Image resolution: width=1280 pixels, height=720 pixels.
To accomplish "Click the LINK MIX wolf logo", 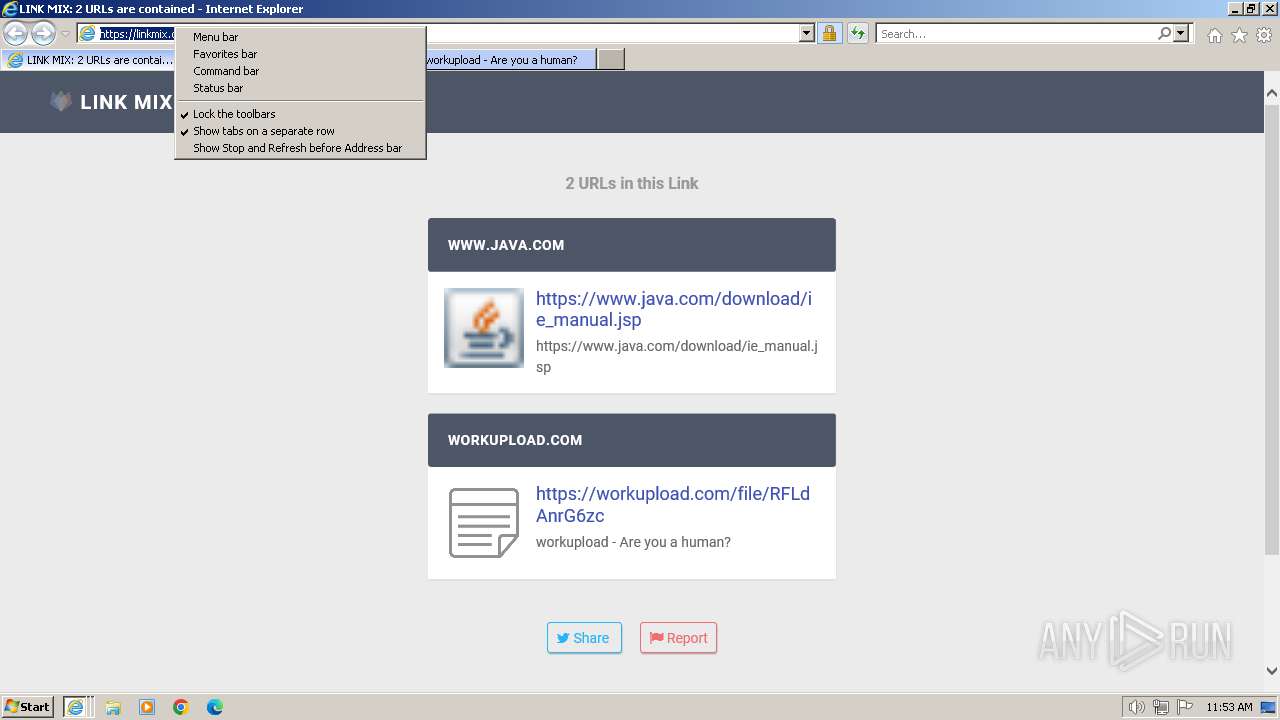I will coord(61,102).
